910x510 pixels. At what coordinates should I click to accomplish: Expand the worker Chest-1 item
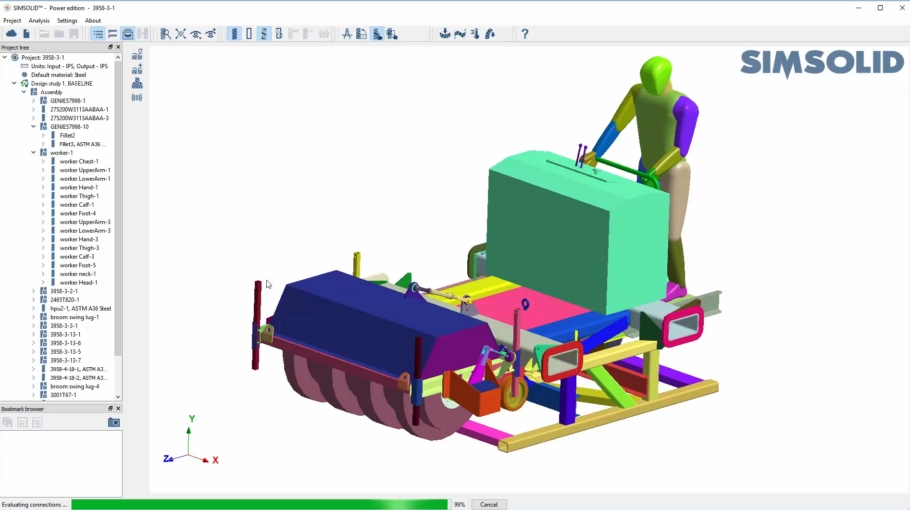click(x=43, y=161)
